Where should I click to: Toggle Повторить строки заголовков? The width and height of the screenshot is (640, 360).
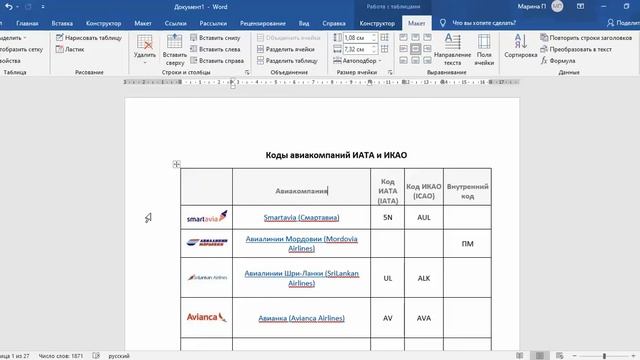586,38
